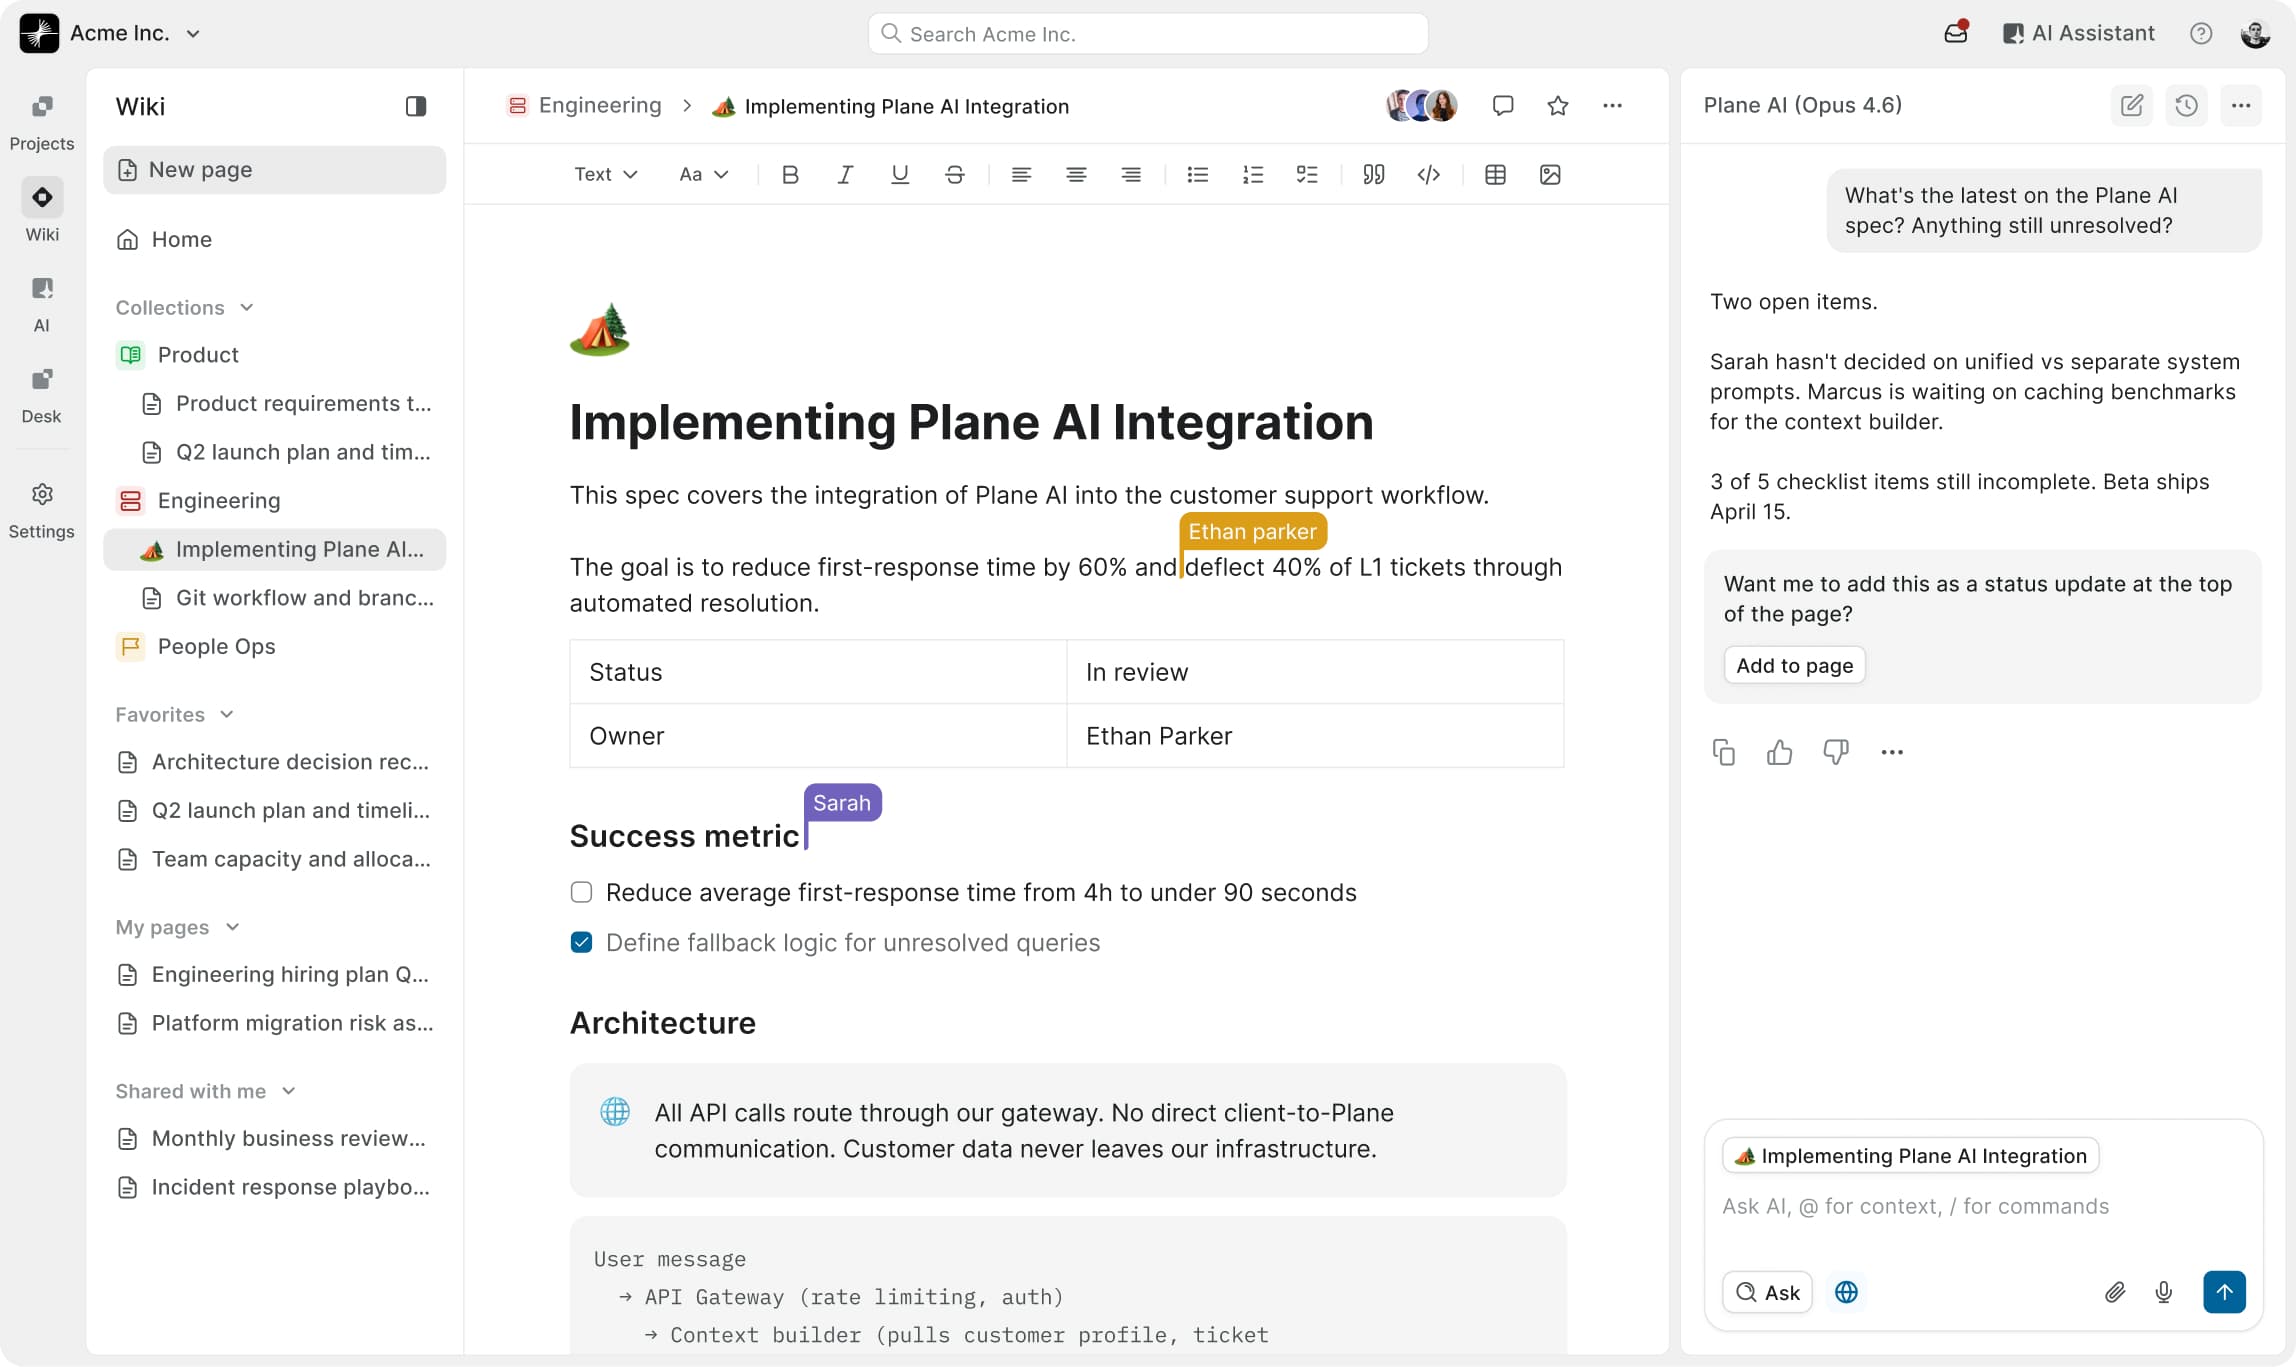Collapse the Collections section
2296x1367 pixels.
246,307
